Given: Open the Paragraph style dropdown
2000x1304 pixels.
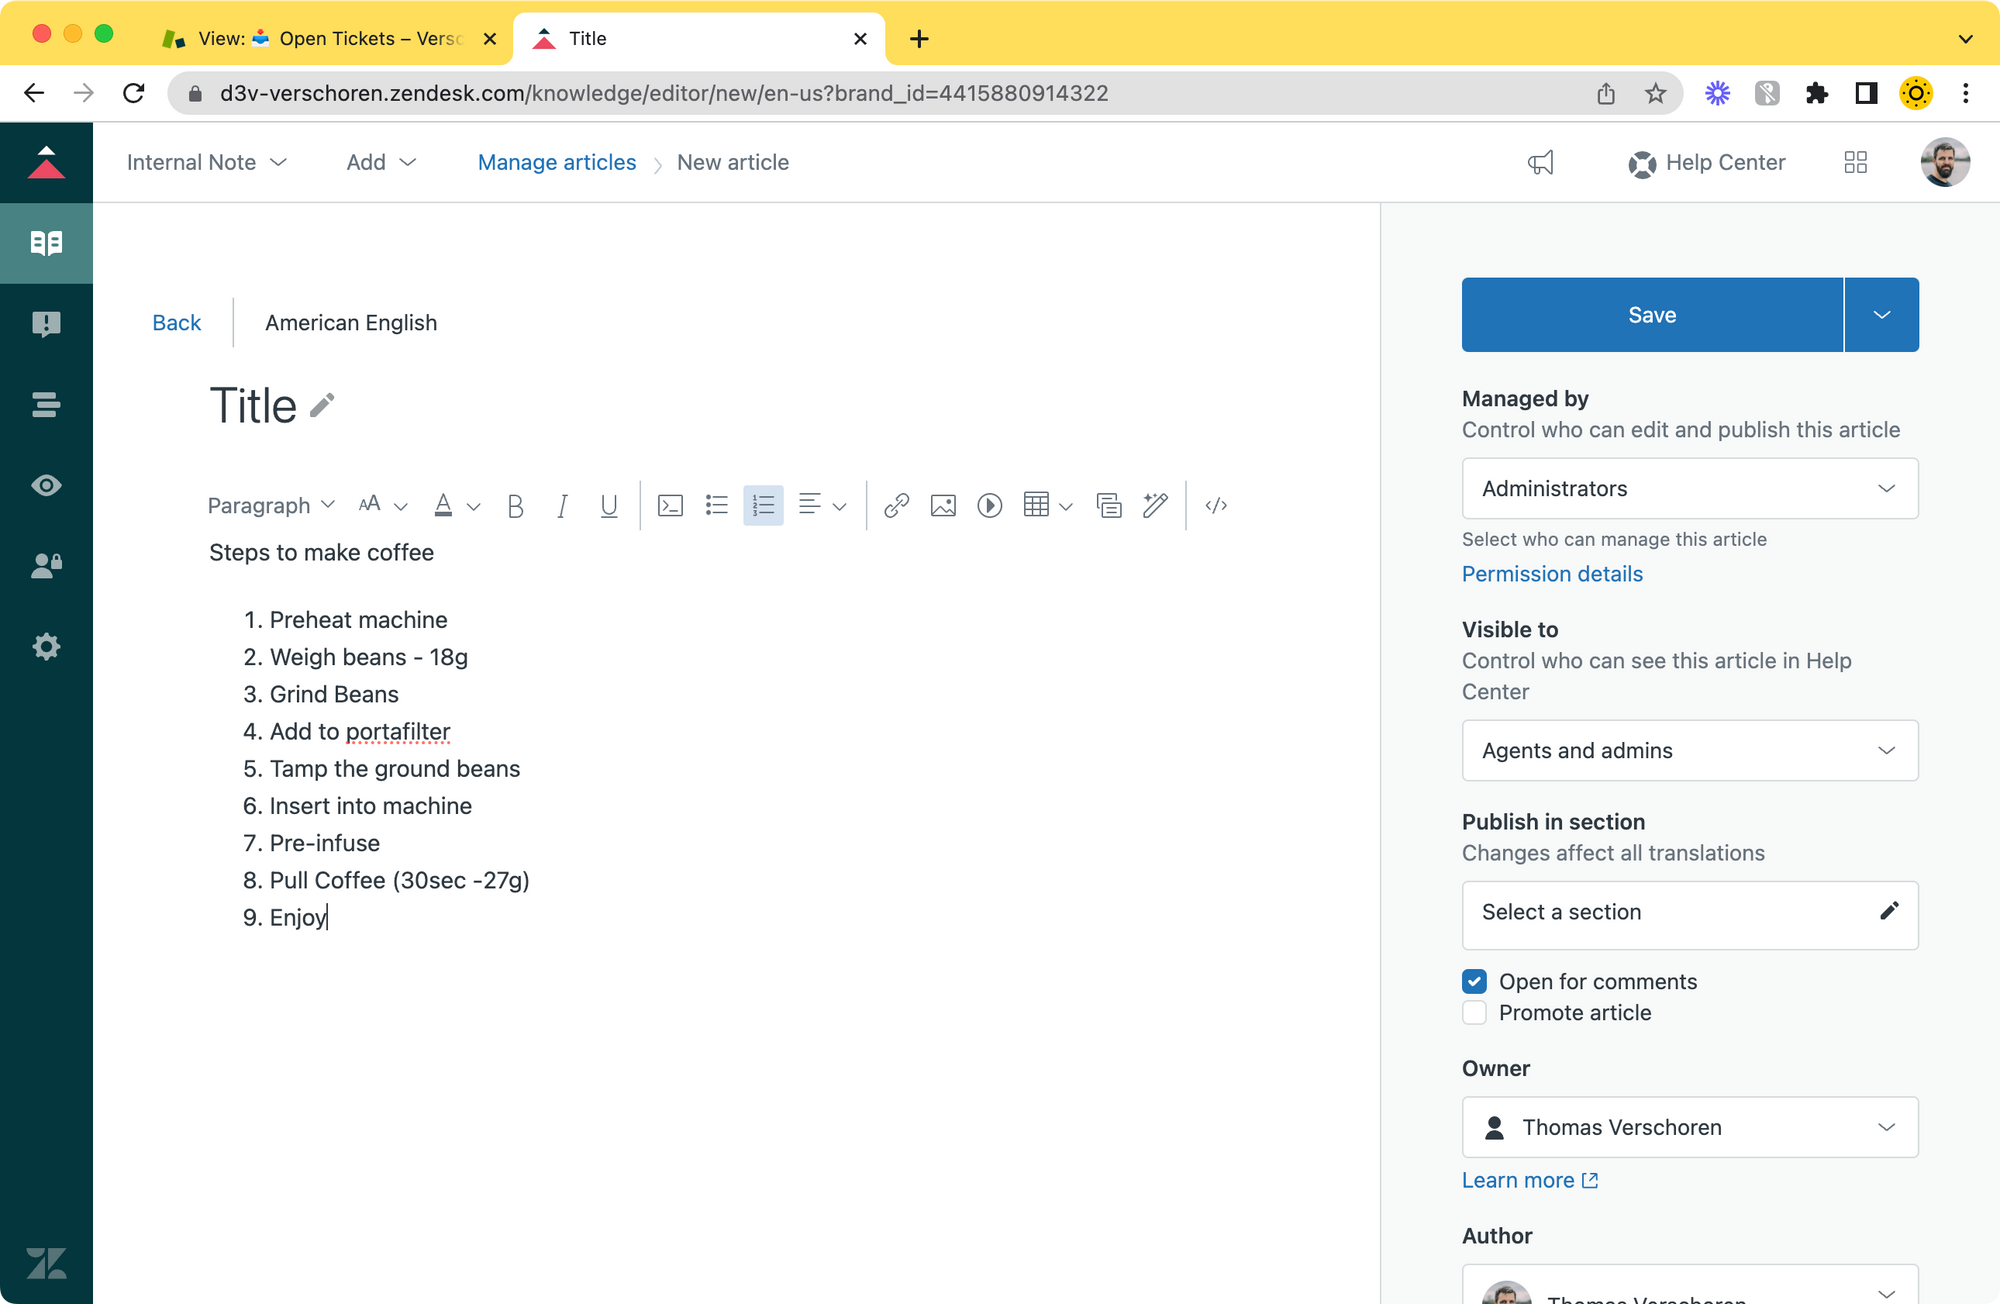Looking at the screenshot, I should click(270, 506).
